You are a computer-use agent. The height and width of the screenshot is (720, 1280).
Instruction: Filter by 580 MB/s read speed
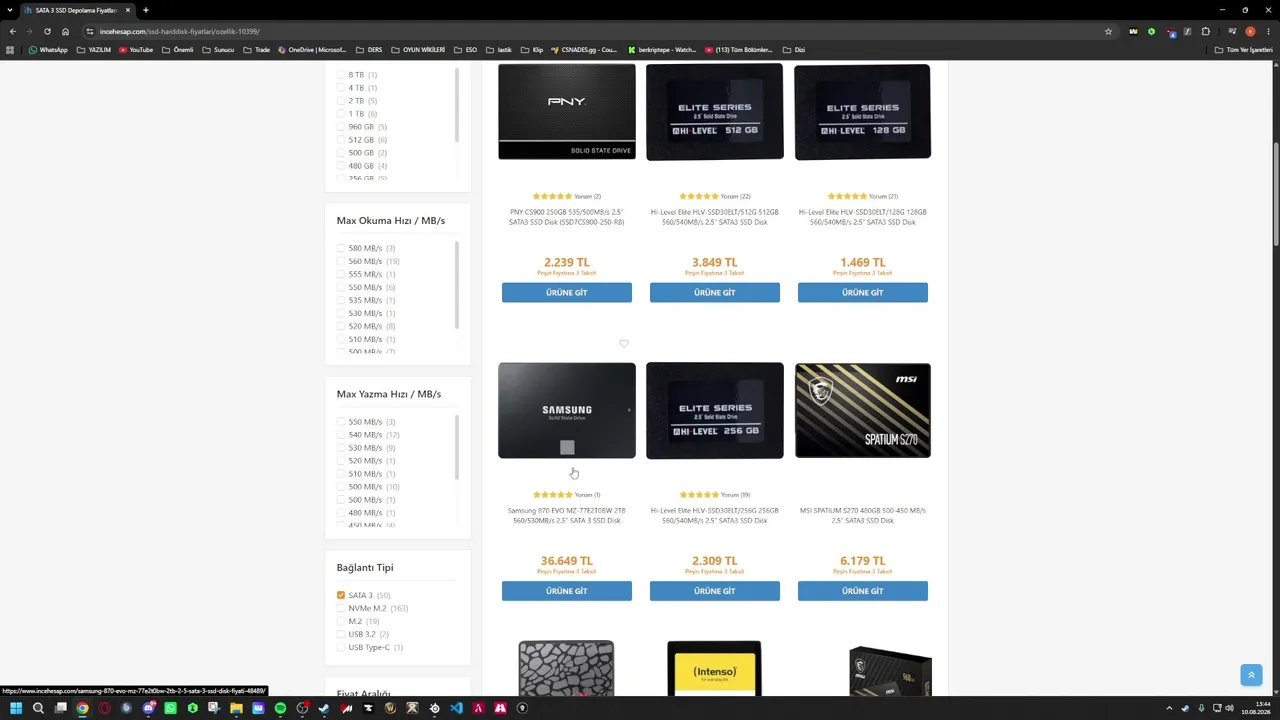pos(341,248)
